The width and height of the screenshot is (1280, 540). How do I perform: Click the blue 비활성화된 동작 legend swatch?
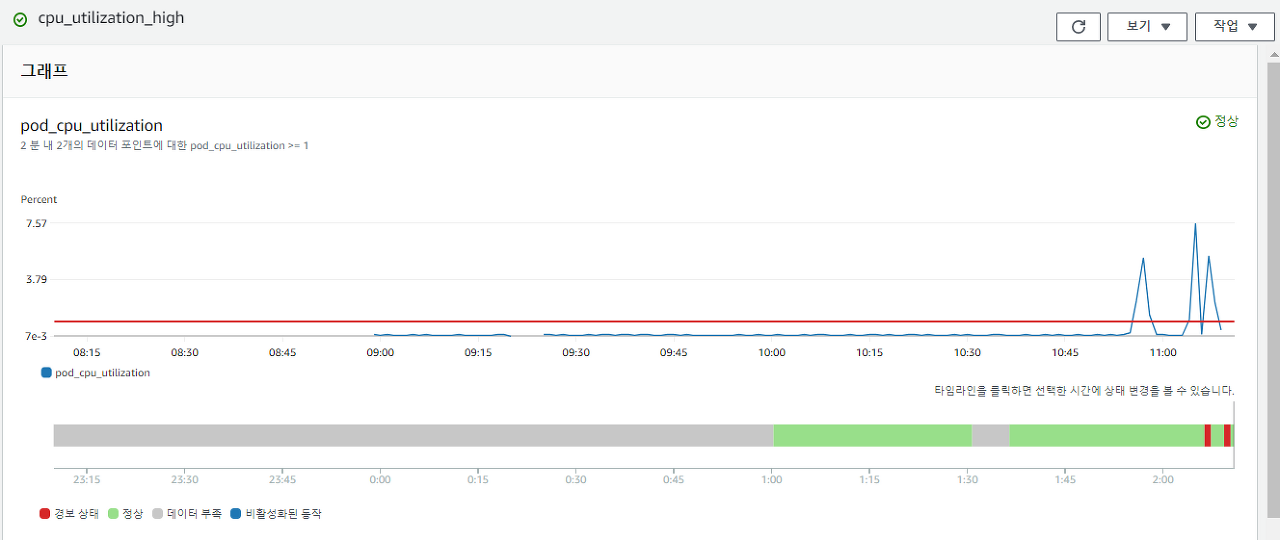[236, 514]
